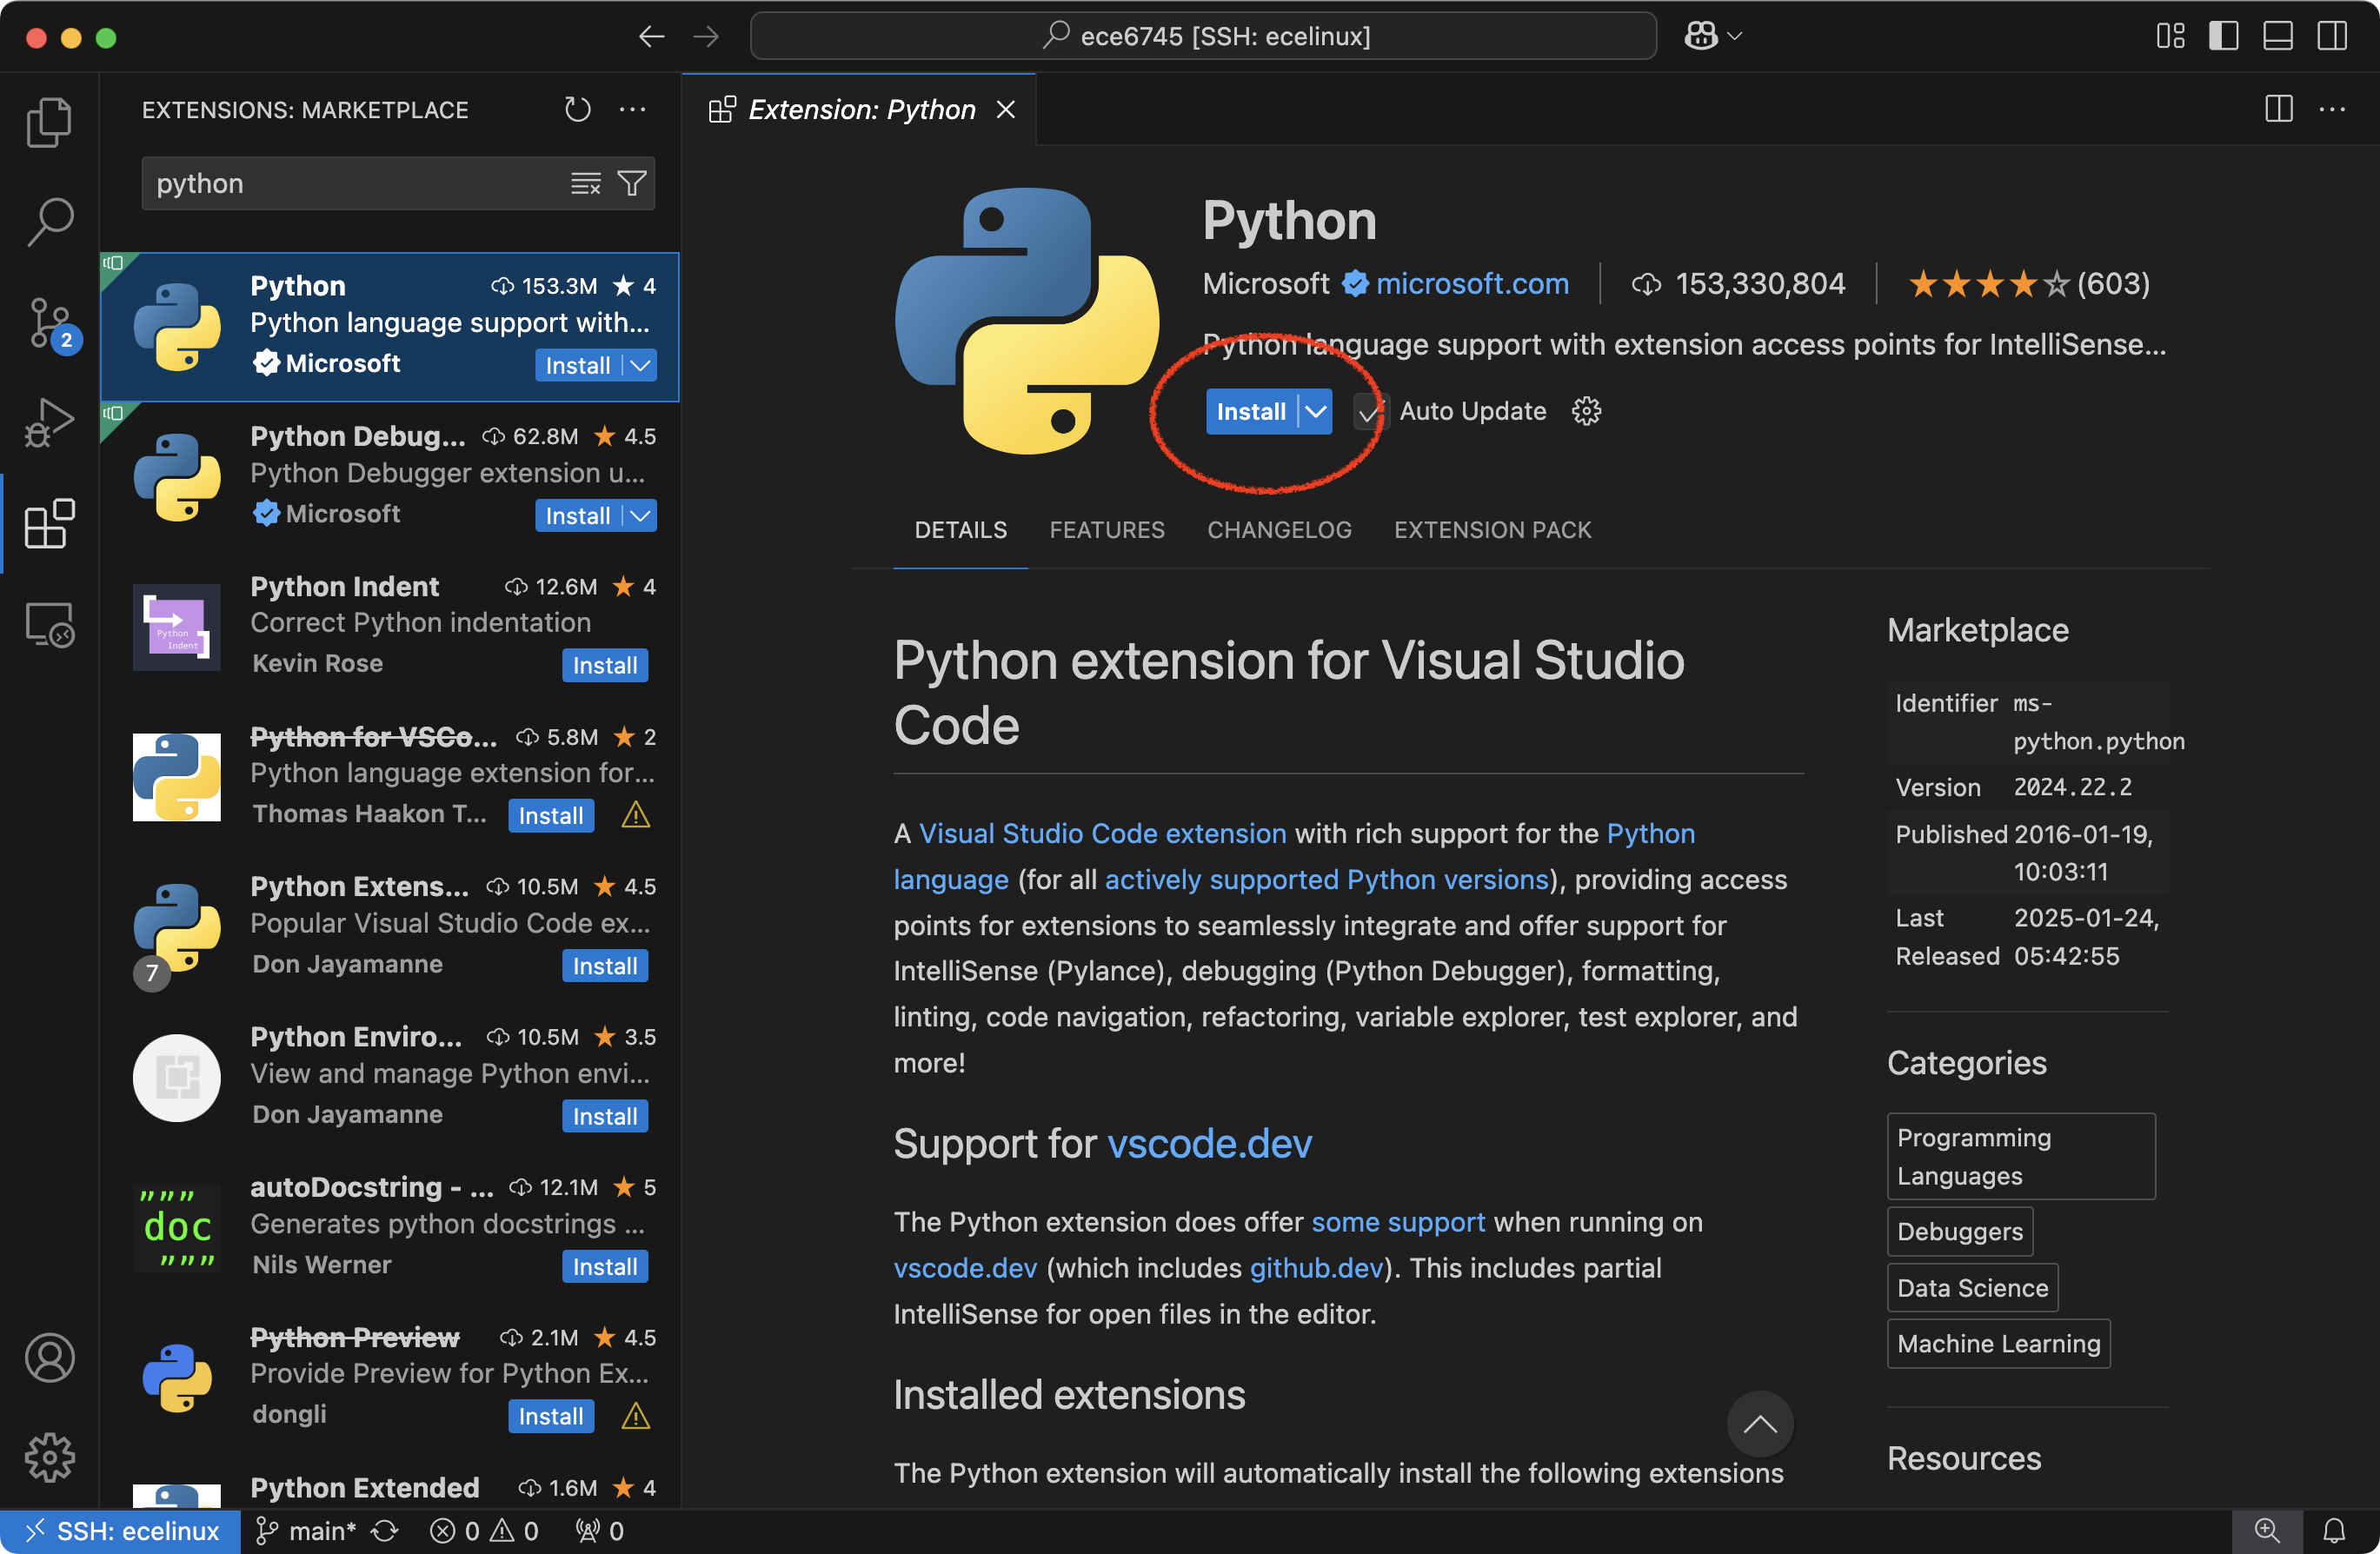Clear extensions search results icon
The image size is (2380, 1554).
pos(586,183)
